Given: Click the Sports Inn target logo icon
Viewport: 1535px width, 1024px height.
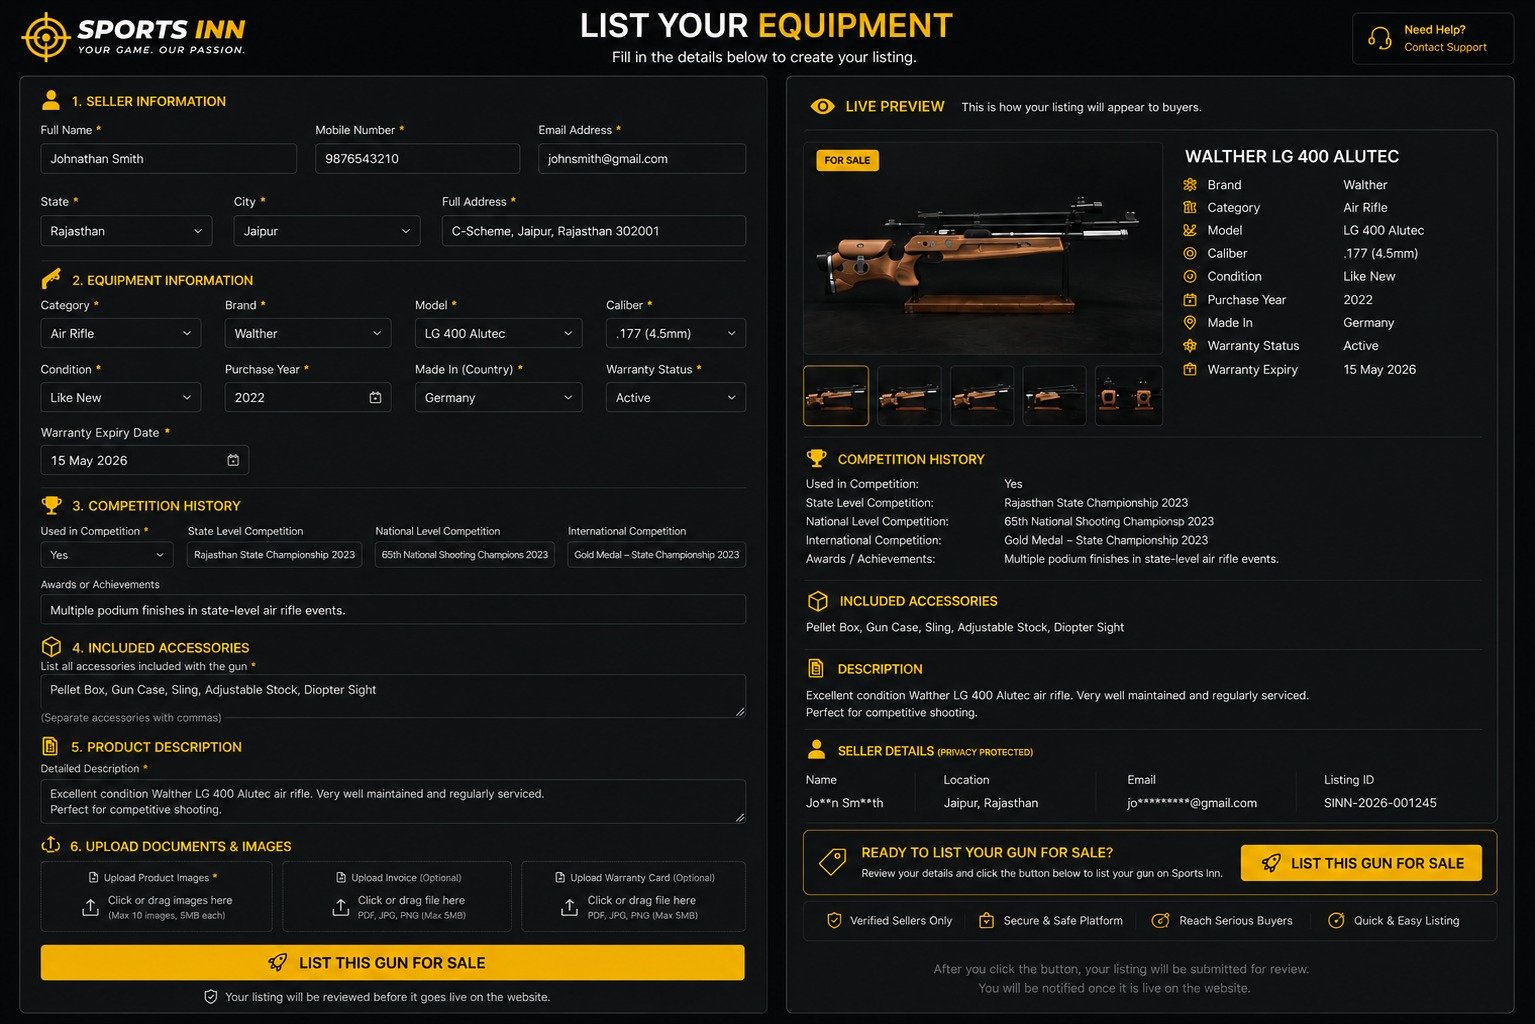Looking at the screenshot, I should (45, 37).
